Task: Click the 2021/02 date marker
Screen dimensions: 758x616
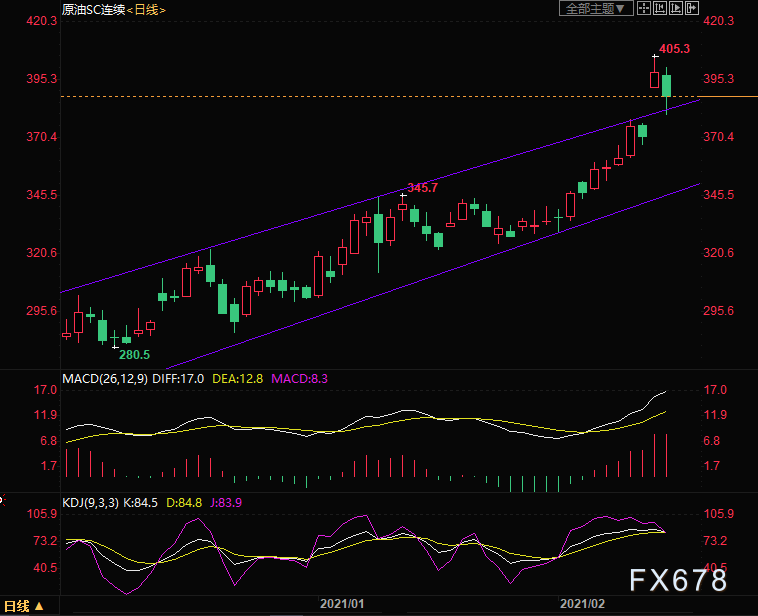Action: point(582,604)
